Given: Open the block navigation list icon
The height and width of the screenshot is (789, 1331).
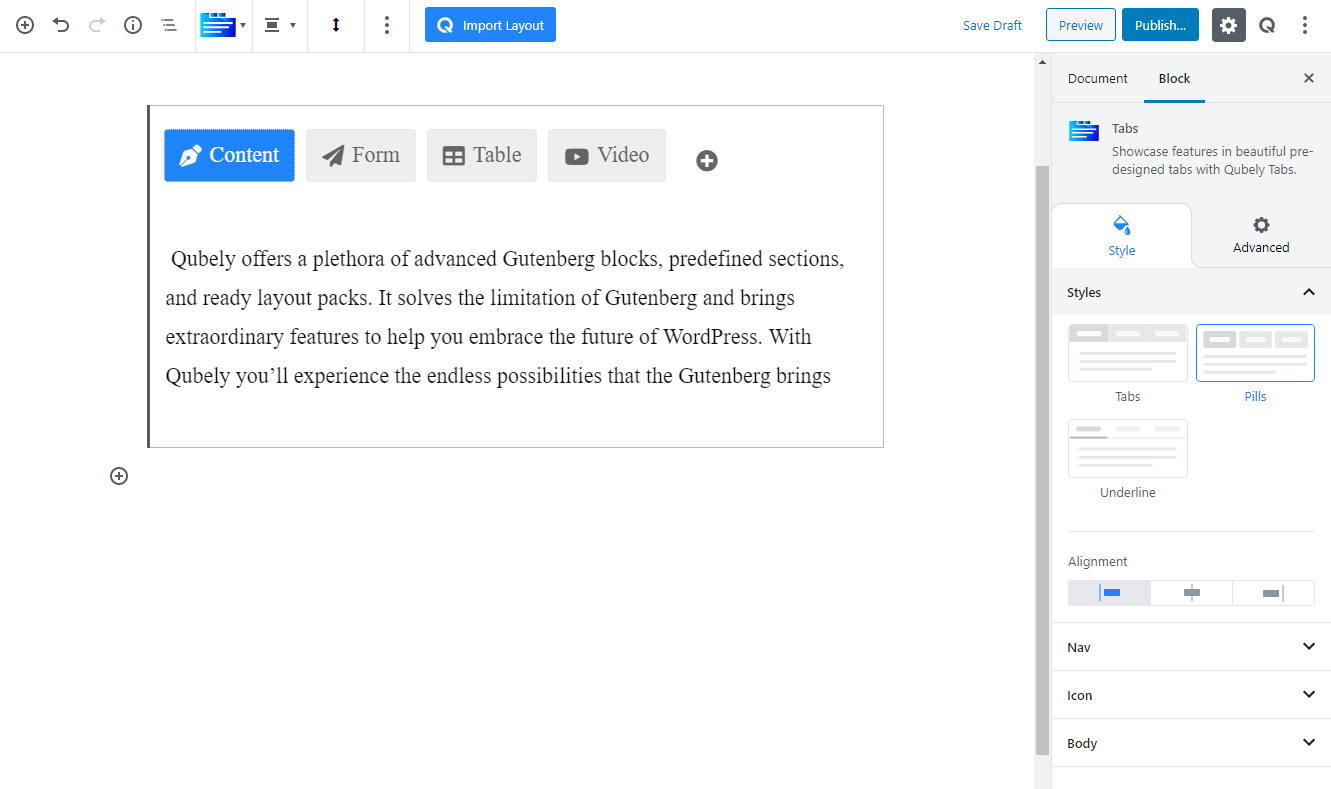Looking at the screenshot, I should (x=169, y=25).
